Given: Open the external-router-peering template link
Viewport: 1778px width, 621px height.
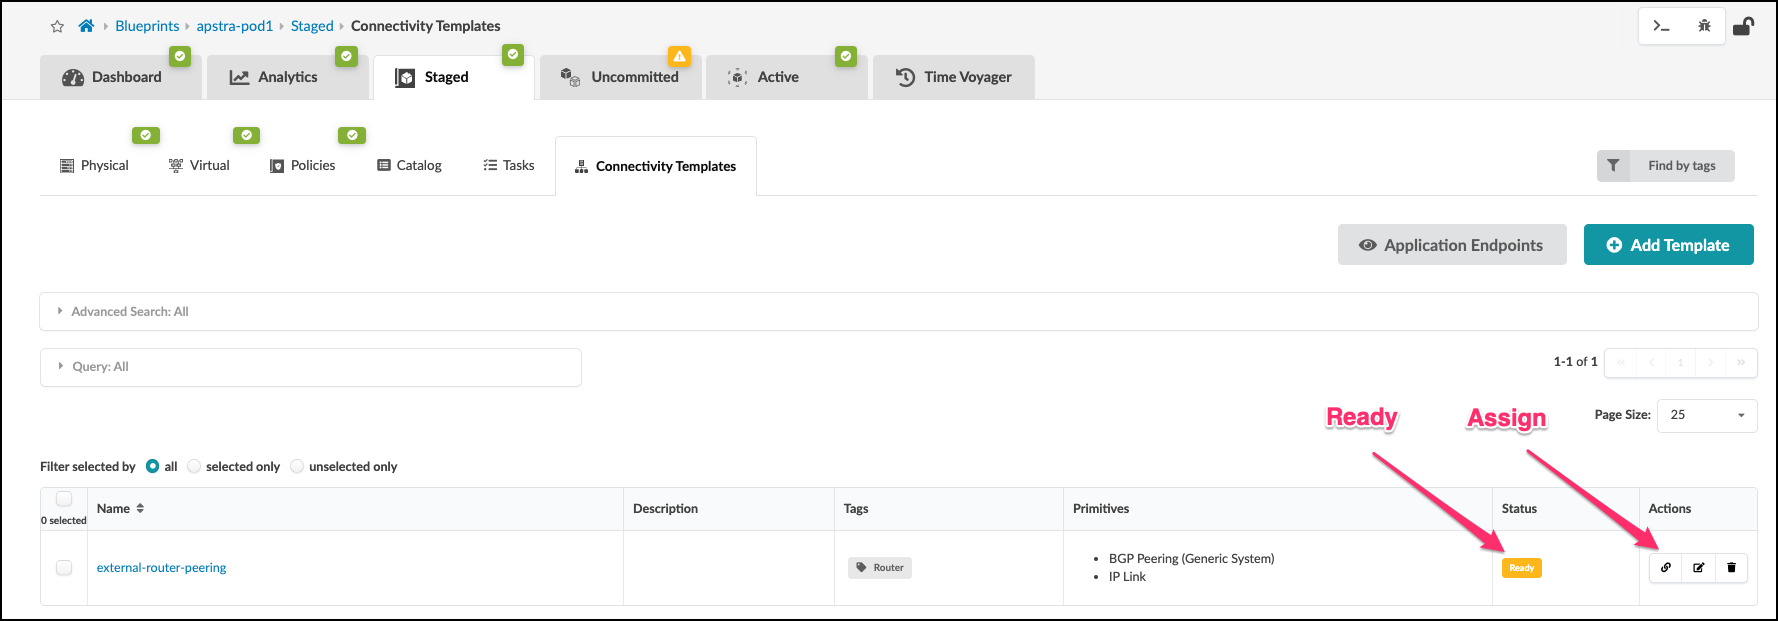Looking at the screenshot, I should pos(162,568).
